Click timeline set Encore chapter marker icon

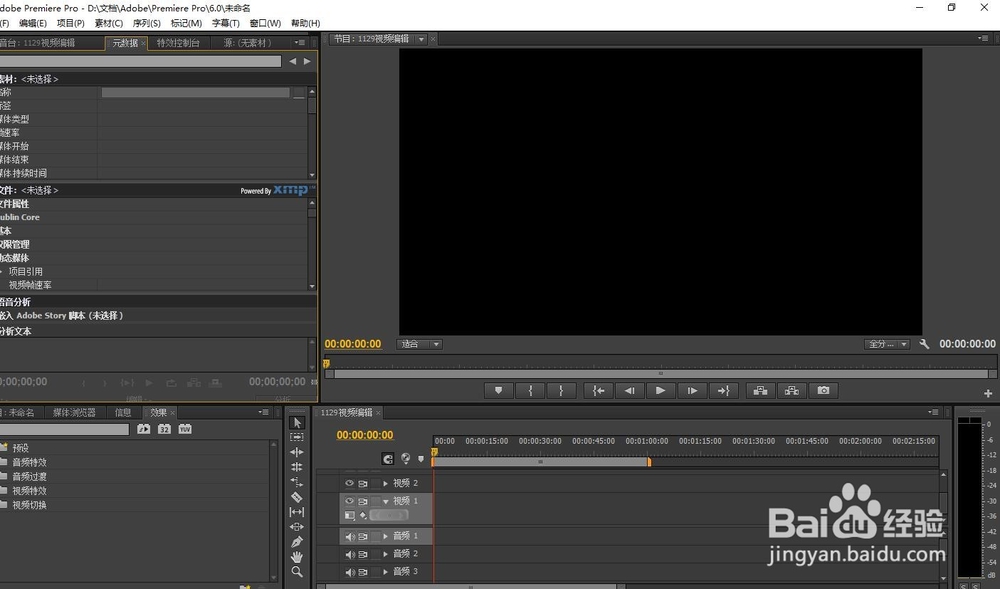coord(405,458)
